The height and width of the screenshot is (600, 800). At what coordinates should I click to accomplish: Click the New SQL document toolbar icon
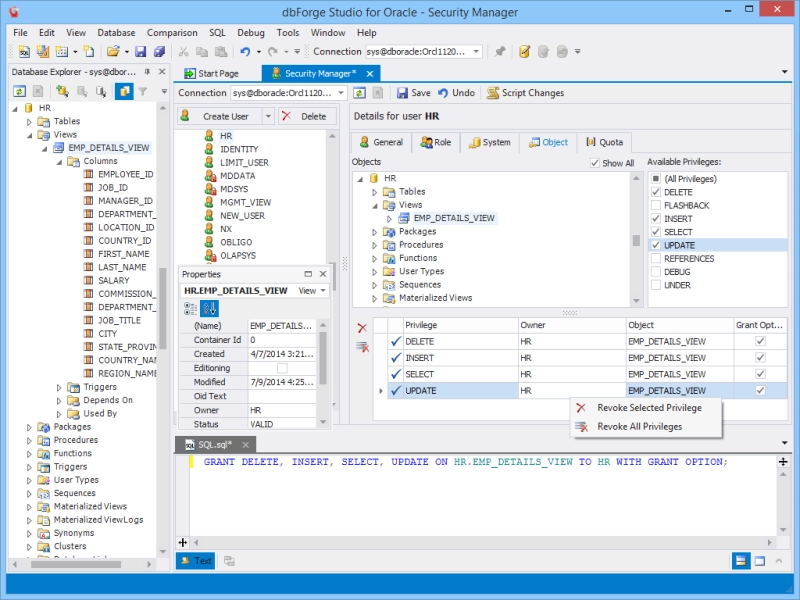point(24,52)
